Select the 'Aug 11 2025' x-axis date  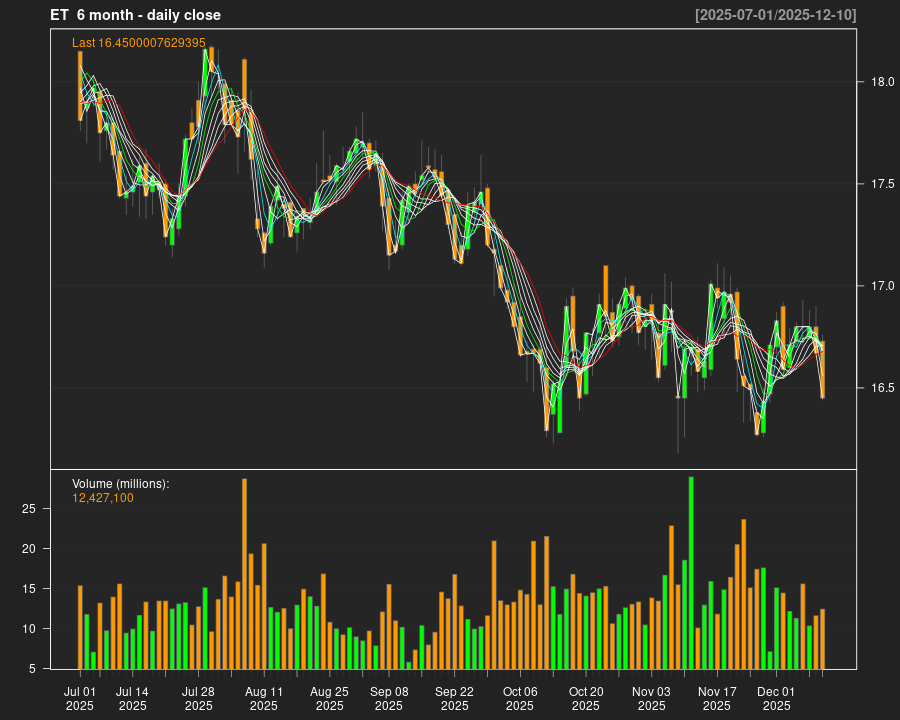[x=264, y=698]
